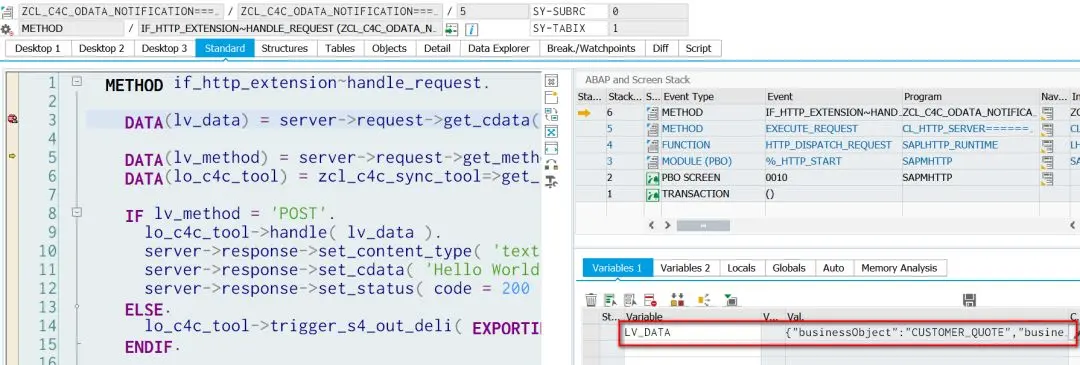Show the Globals tab
Viewport: 1080px width, 365px height.
[789, 268]
